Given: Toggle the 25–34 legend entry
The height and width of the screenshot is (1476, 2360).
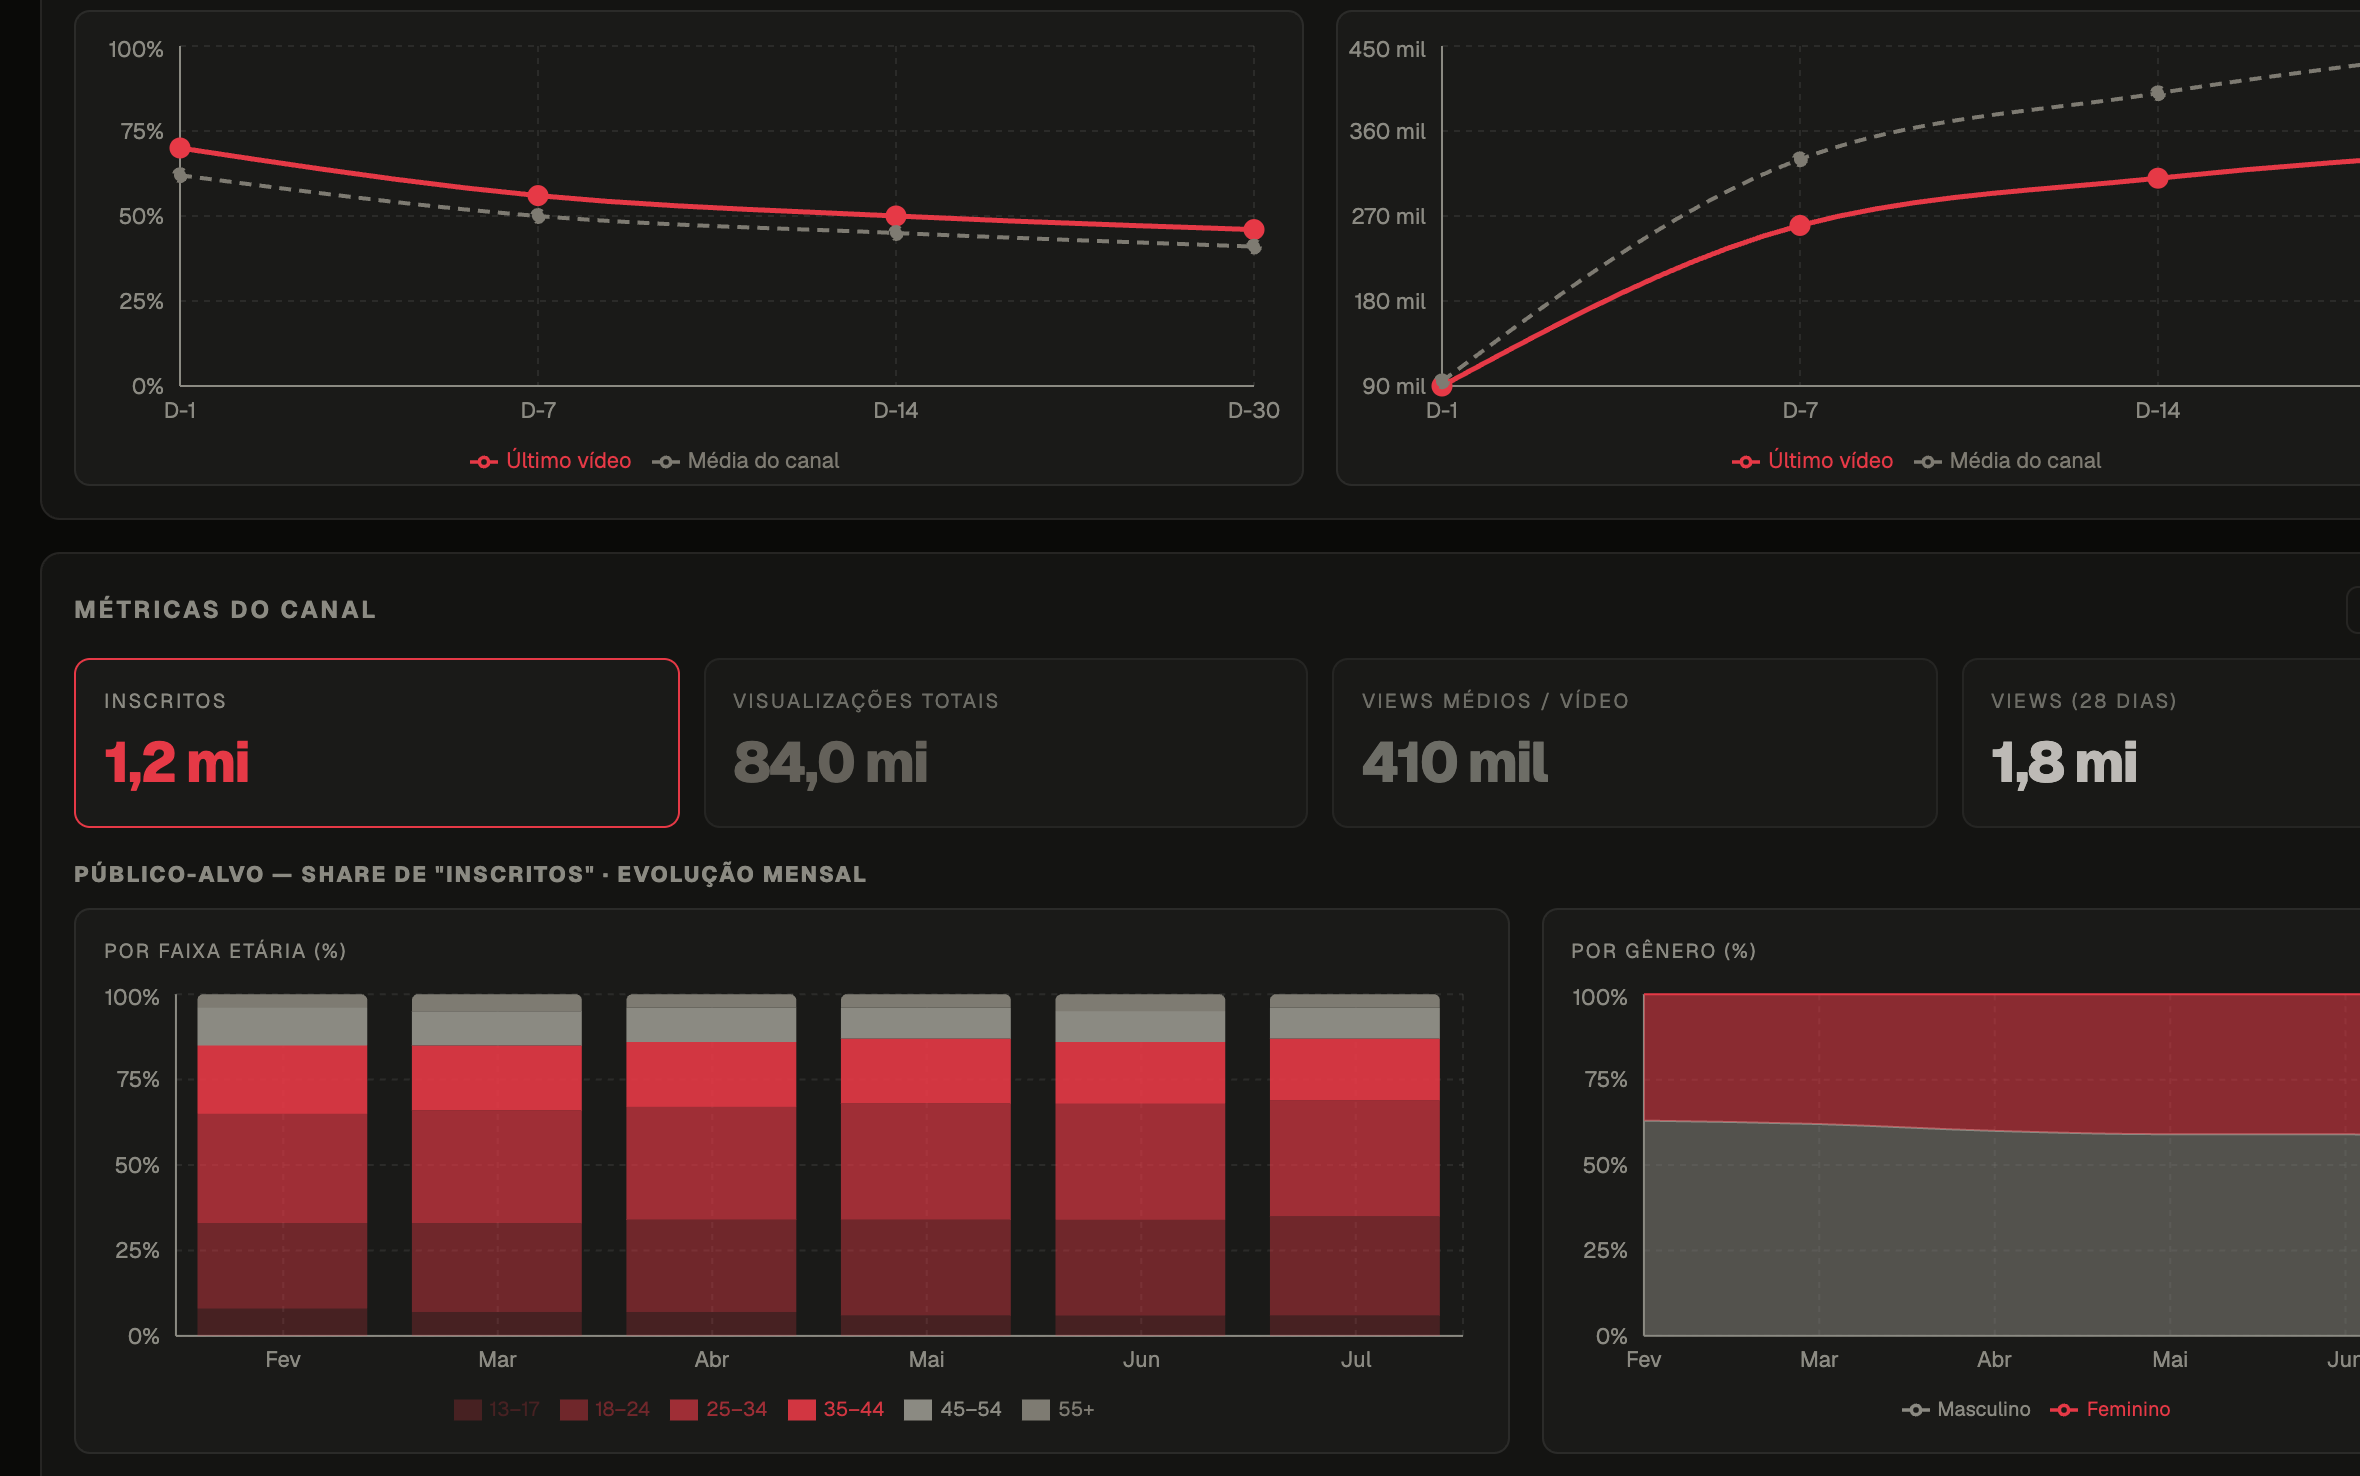Looking at the screenshot, I should point(719,1409).
